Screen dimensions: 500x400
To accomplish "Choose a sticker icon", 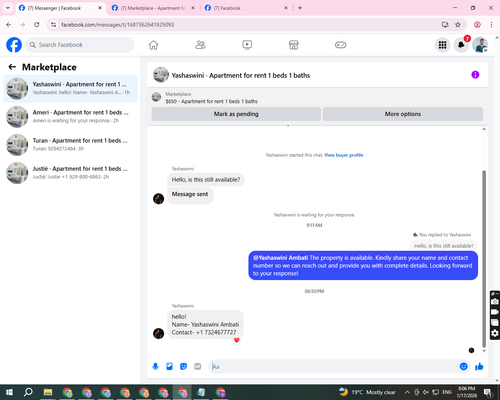I will click(183, 367).
